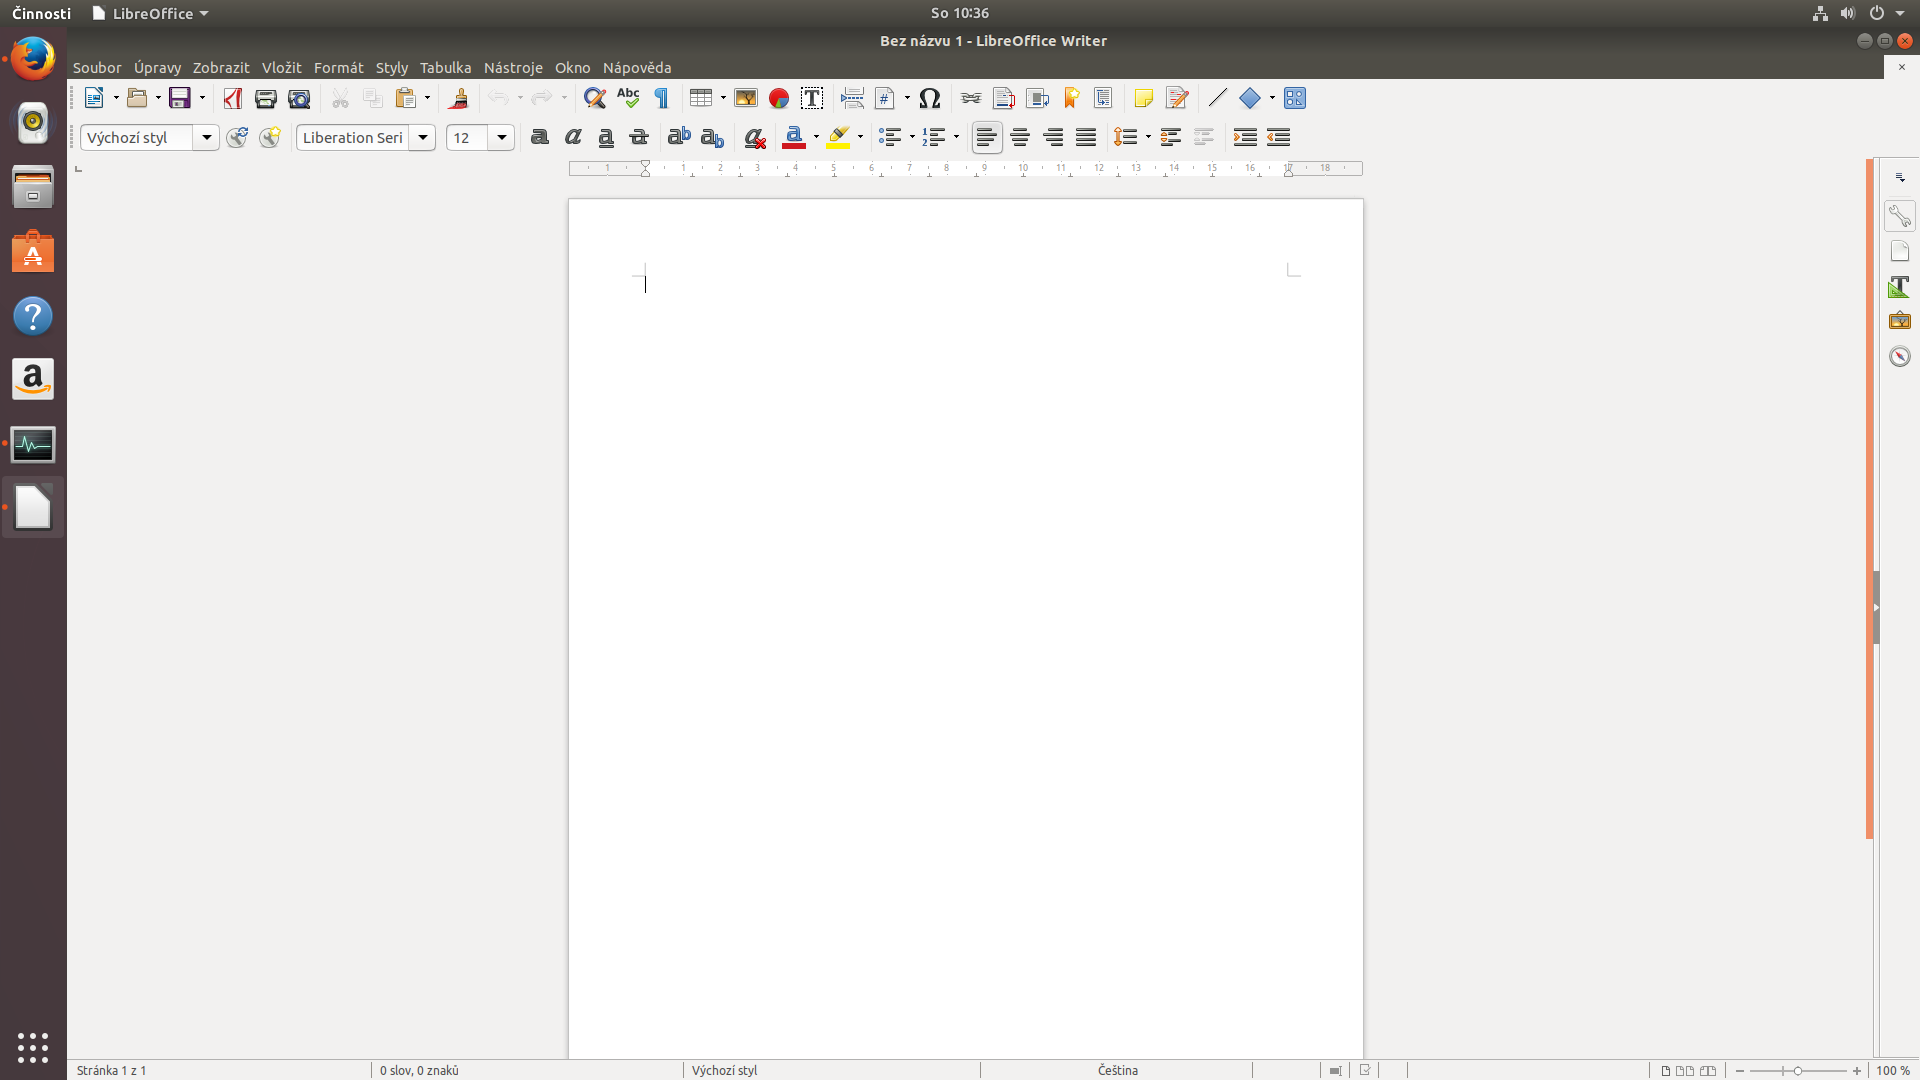Insert a table

point(701,98)
